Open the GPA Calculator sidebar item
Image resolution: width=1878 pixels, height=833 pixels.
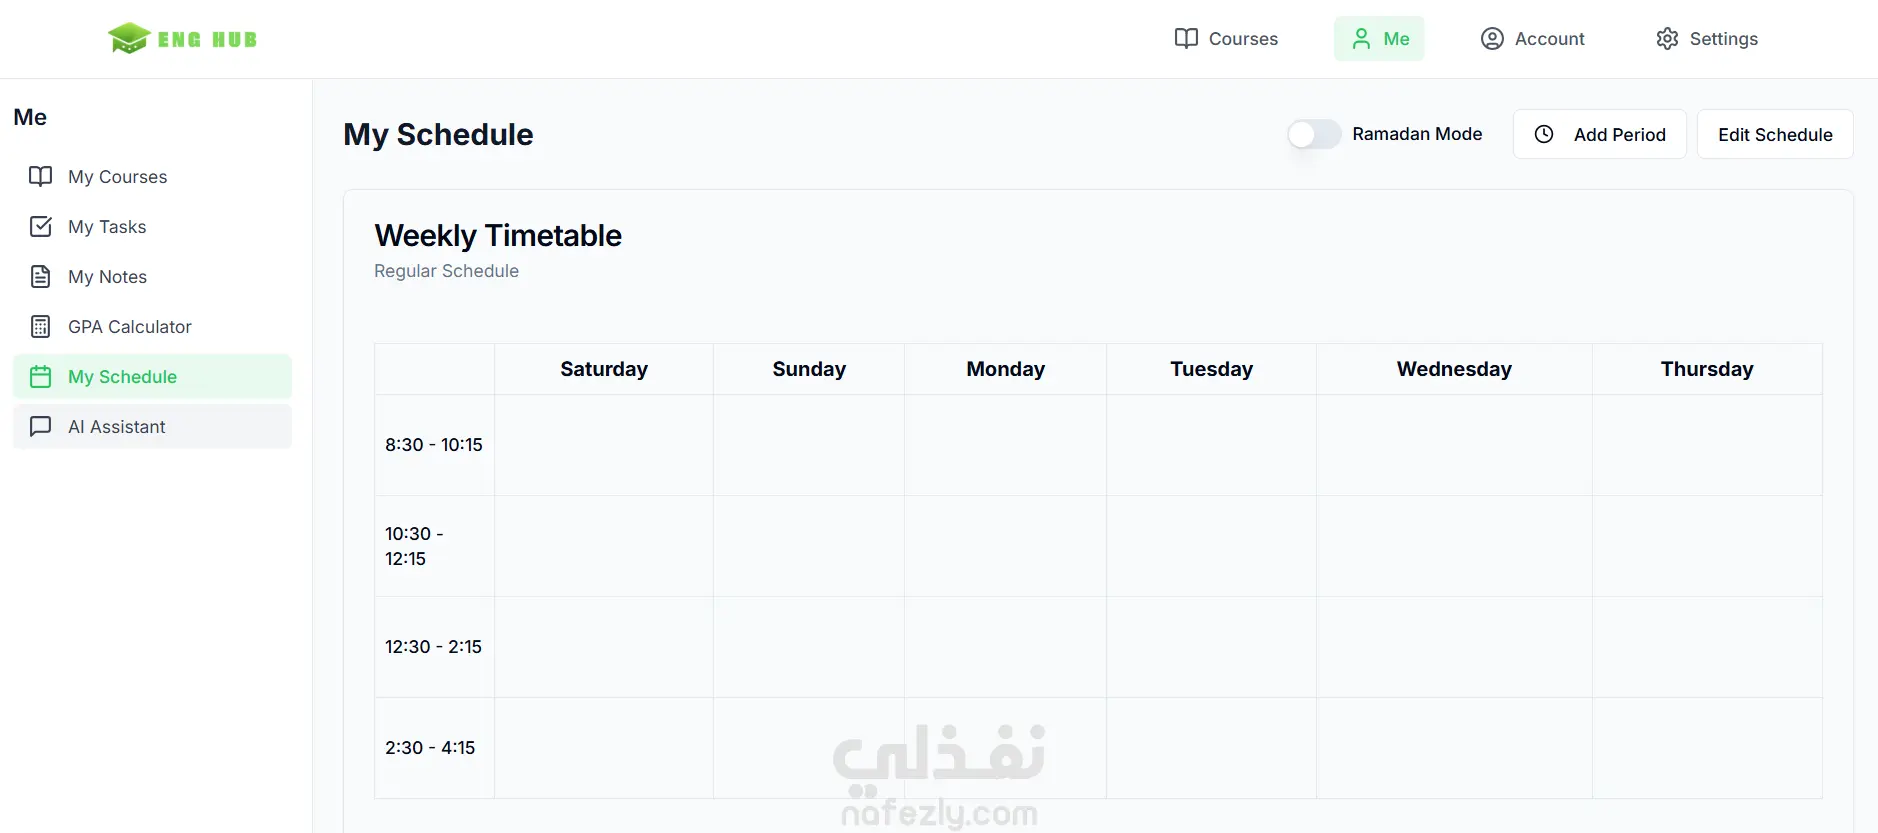[152, 326]
